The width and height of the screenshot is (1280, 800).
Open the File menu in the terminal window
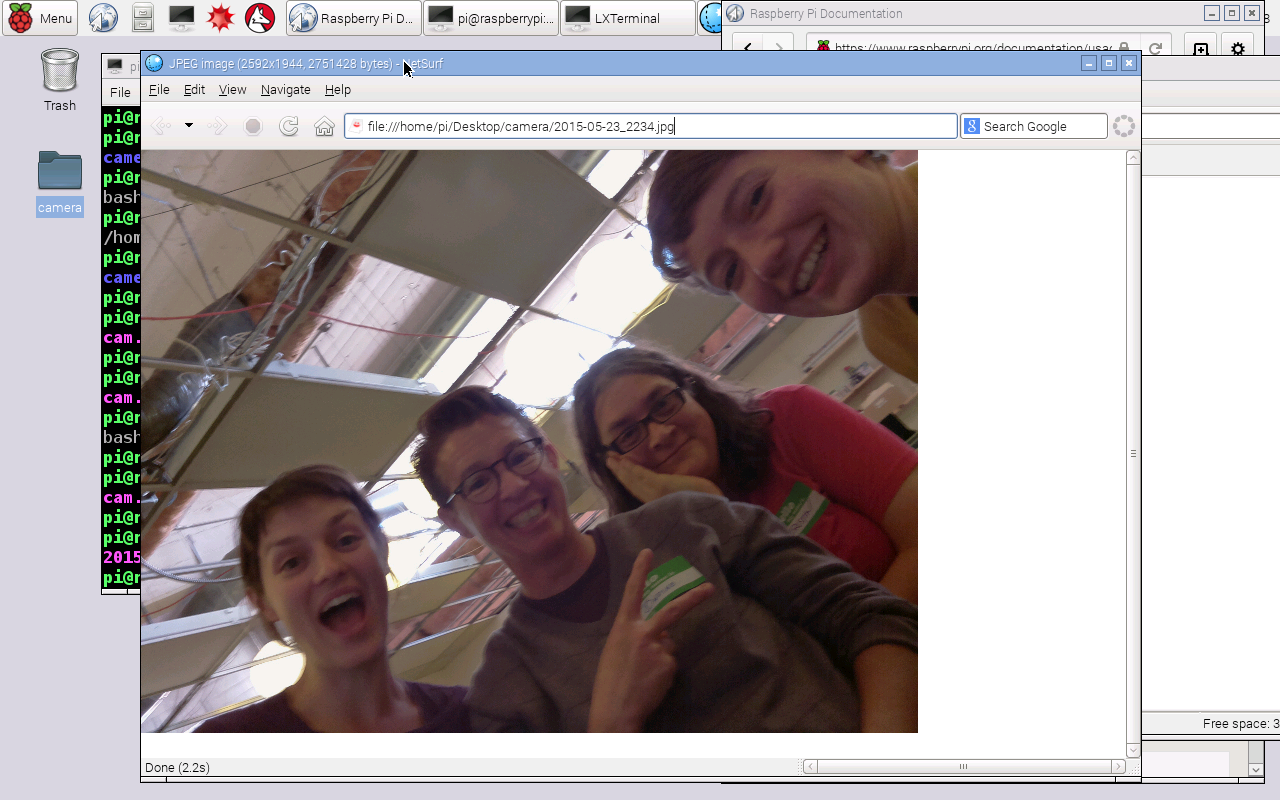120,92
